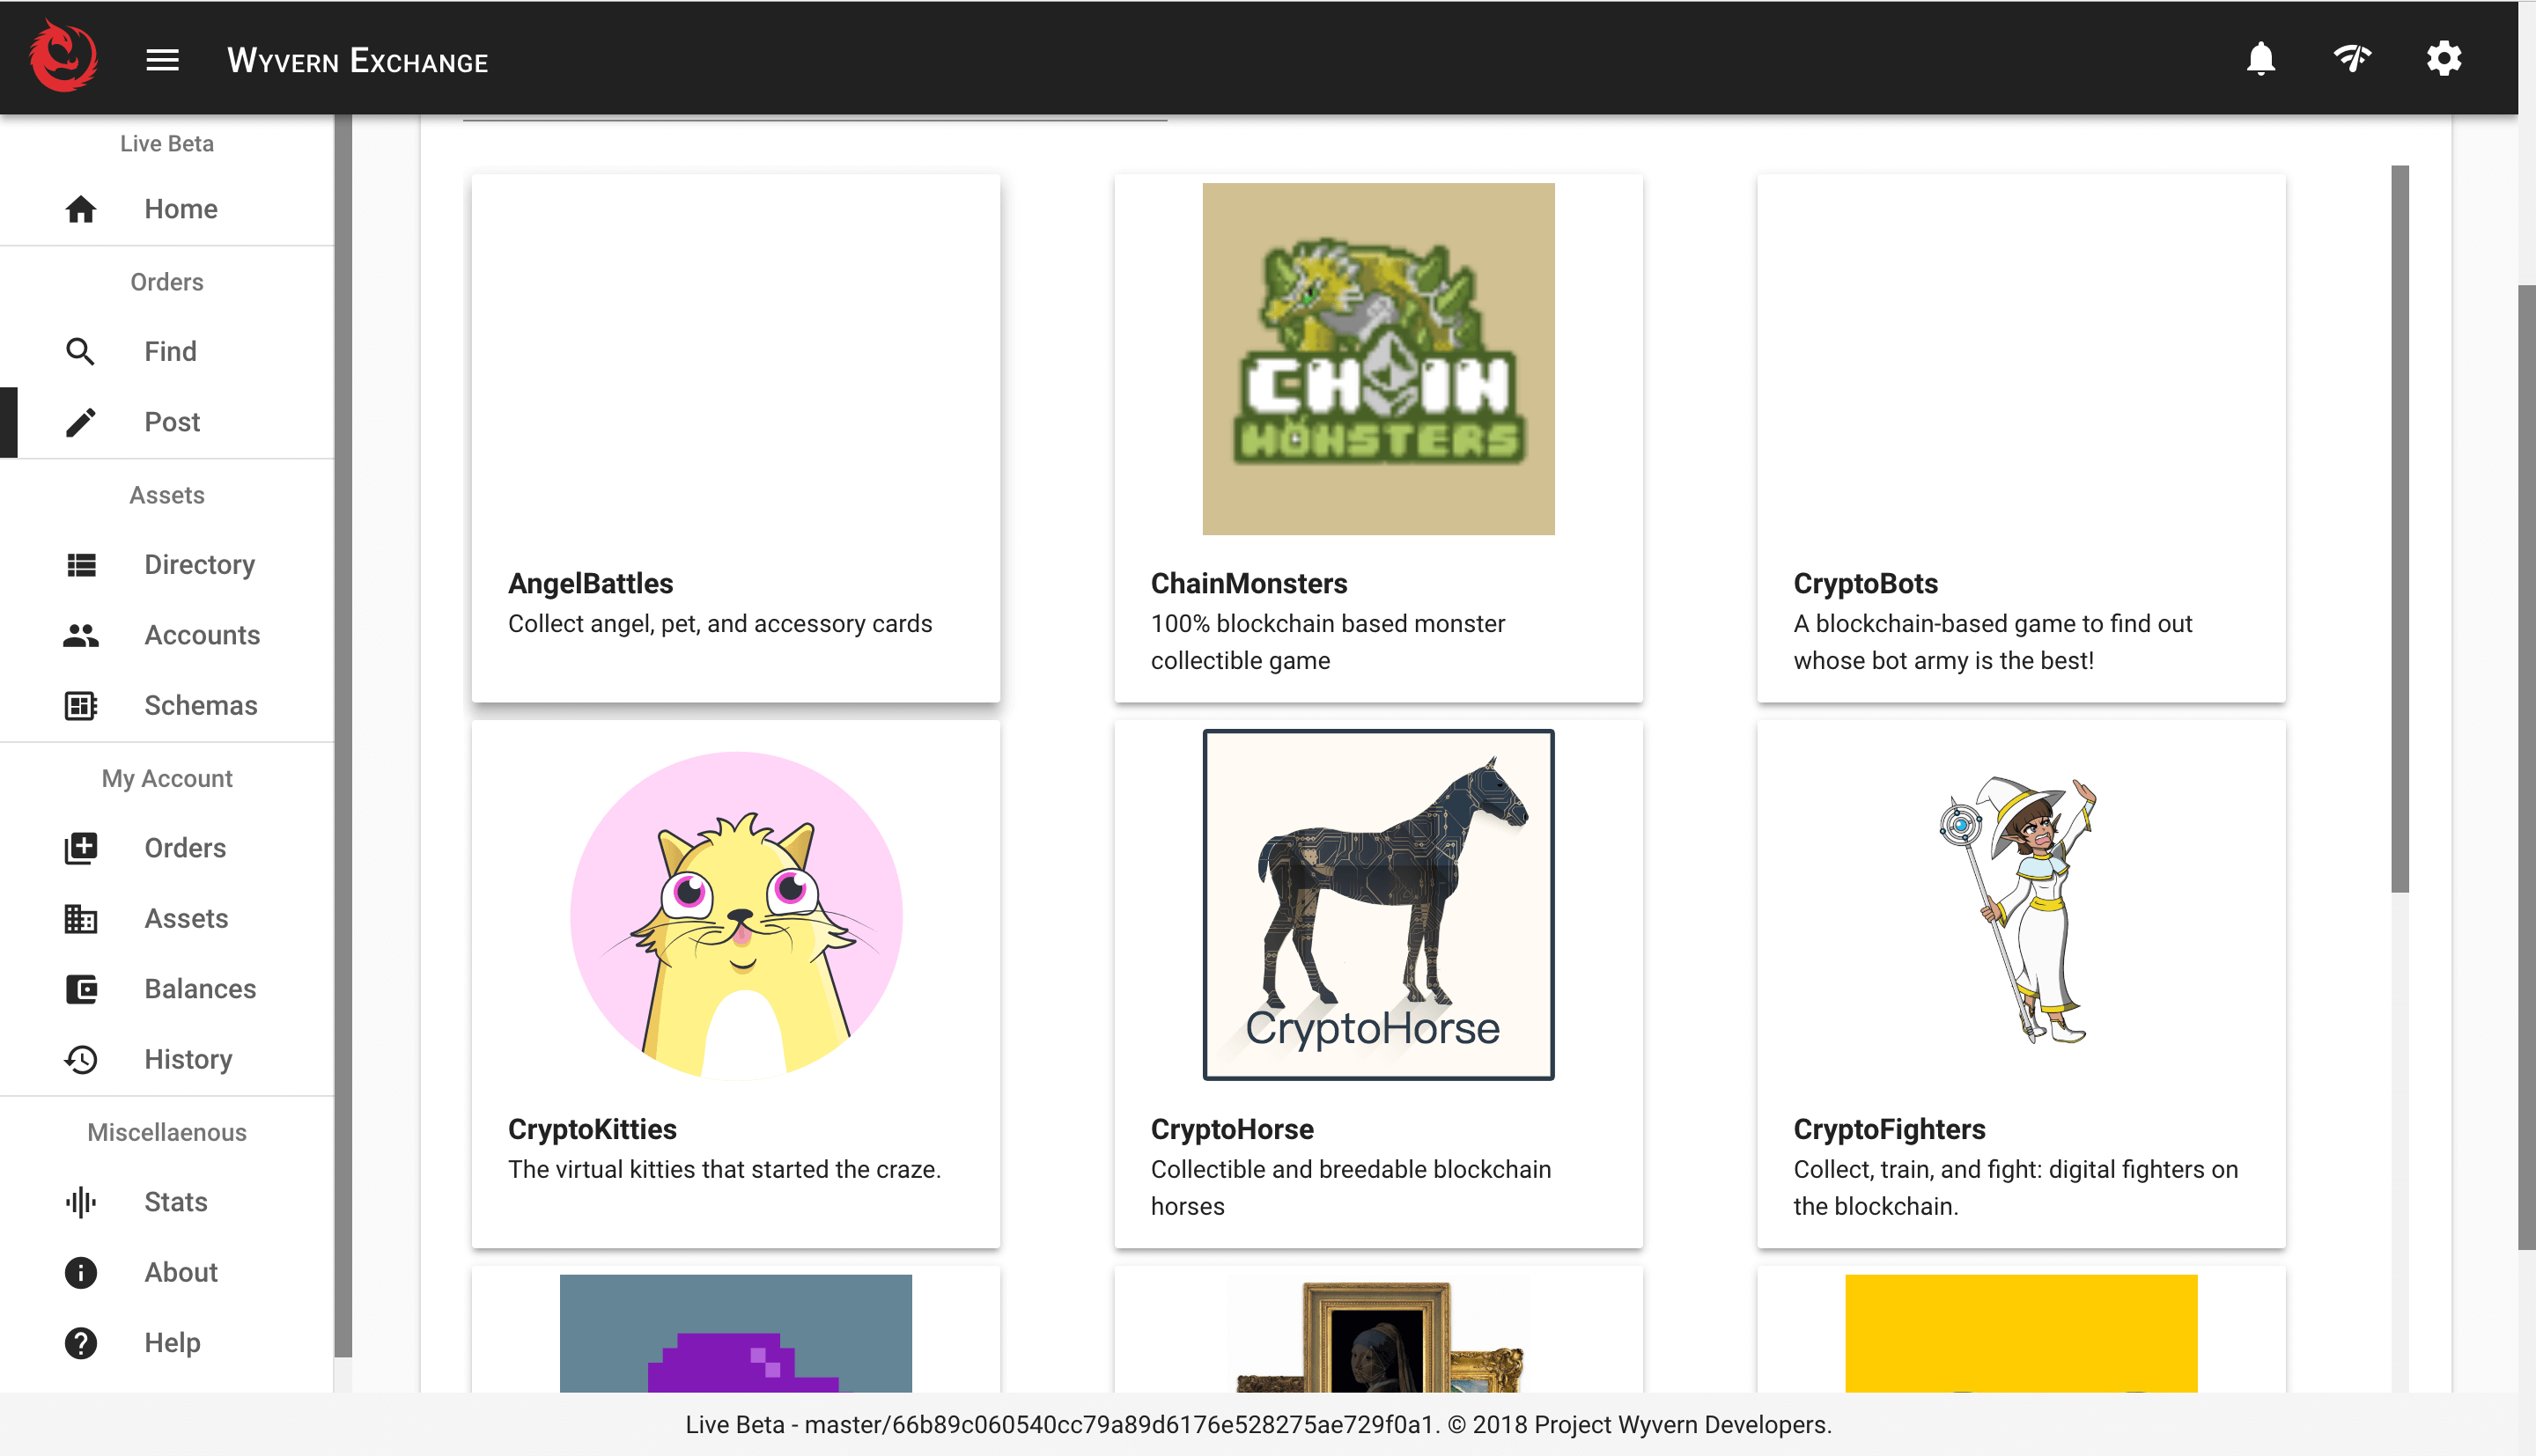Click the My Account Orders icon
The image size is (2536, 1456).
click(x=81, y=848)
